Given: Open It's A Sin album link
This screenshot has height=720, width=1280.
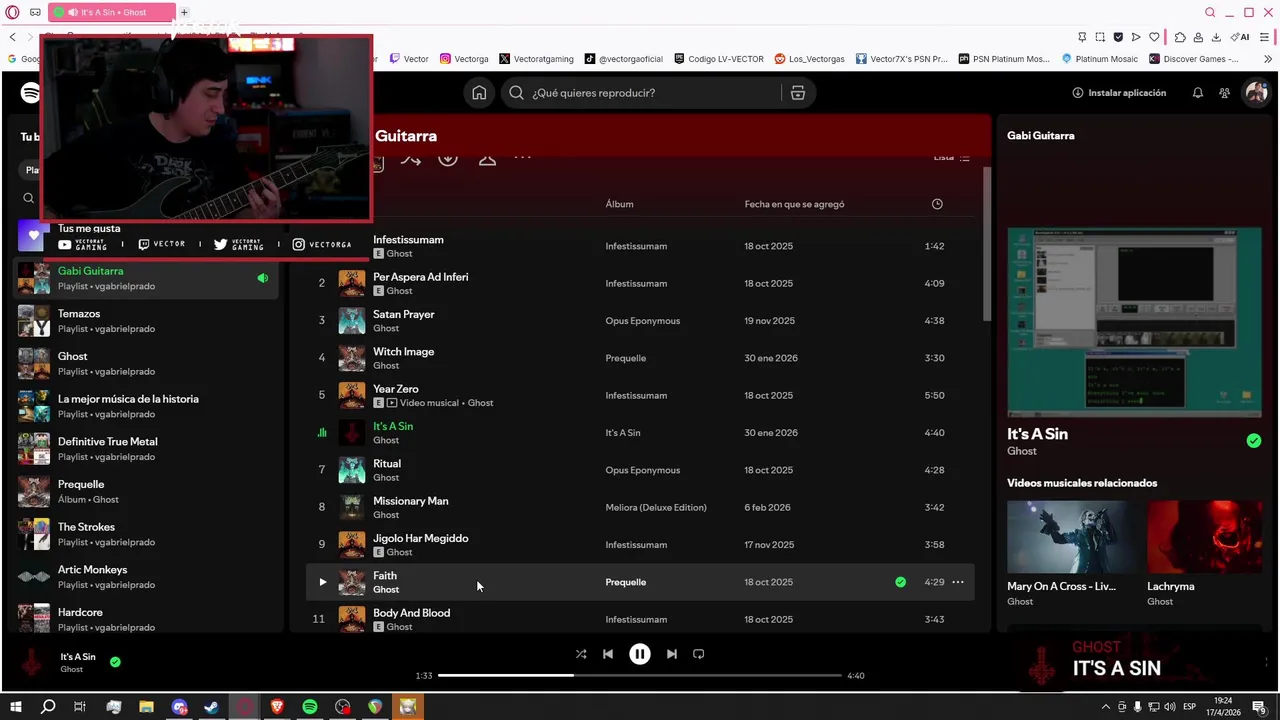Looking at the screenshot, I should (623, 433).
